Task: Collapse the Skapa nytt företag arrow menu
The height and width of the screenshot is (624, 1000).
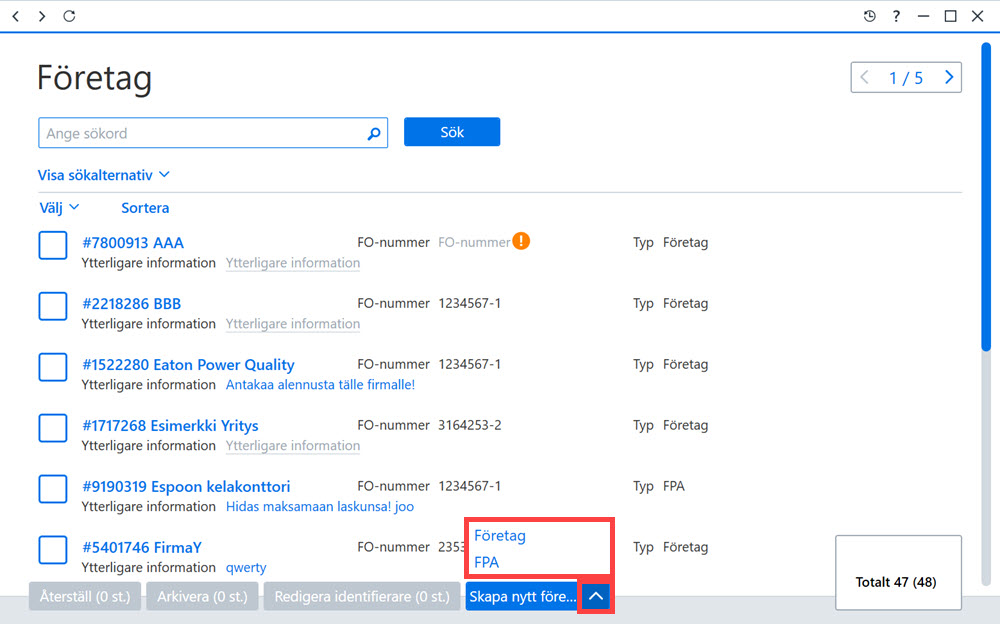Action: [x=596, y=597]
